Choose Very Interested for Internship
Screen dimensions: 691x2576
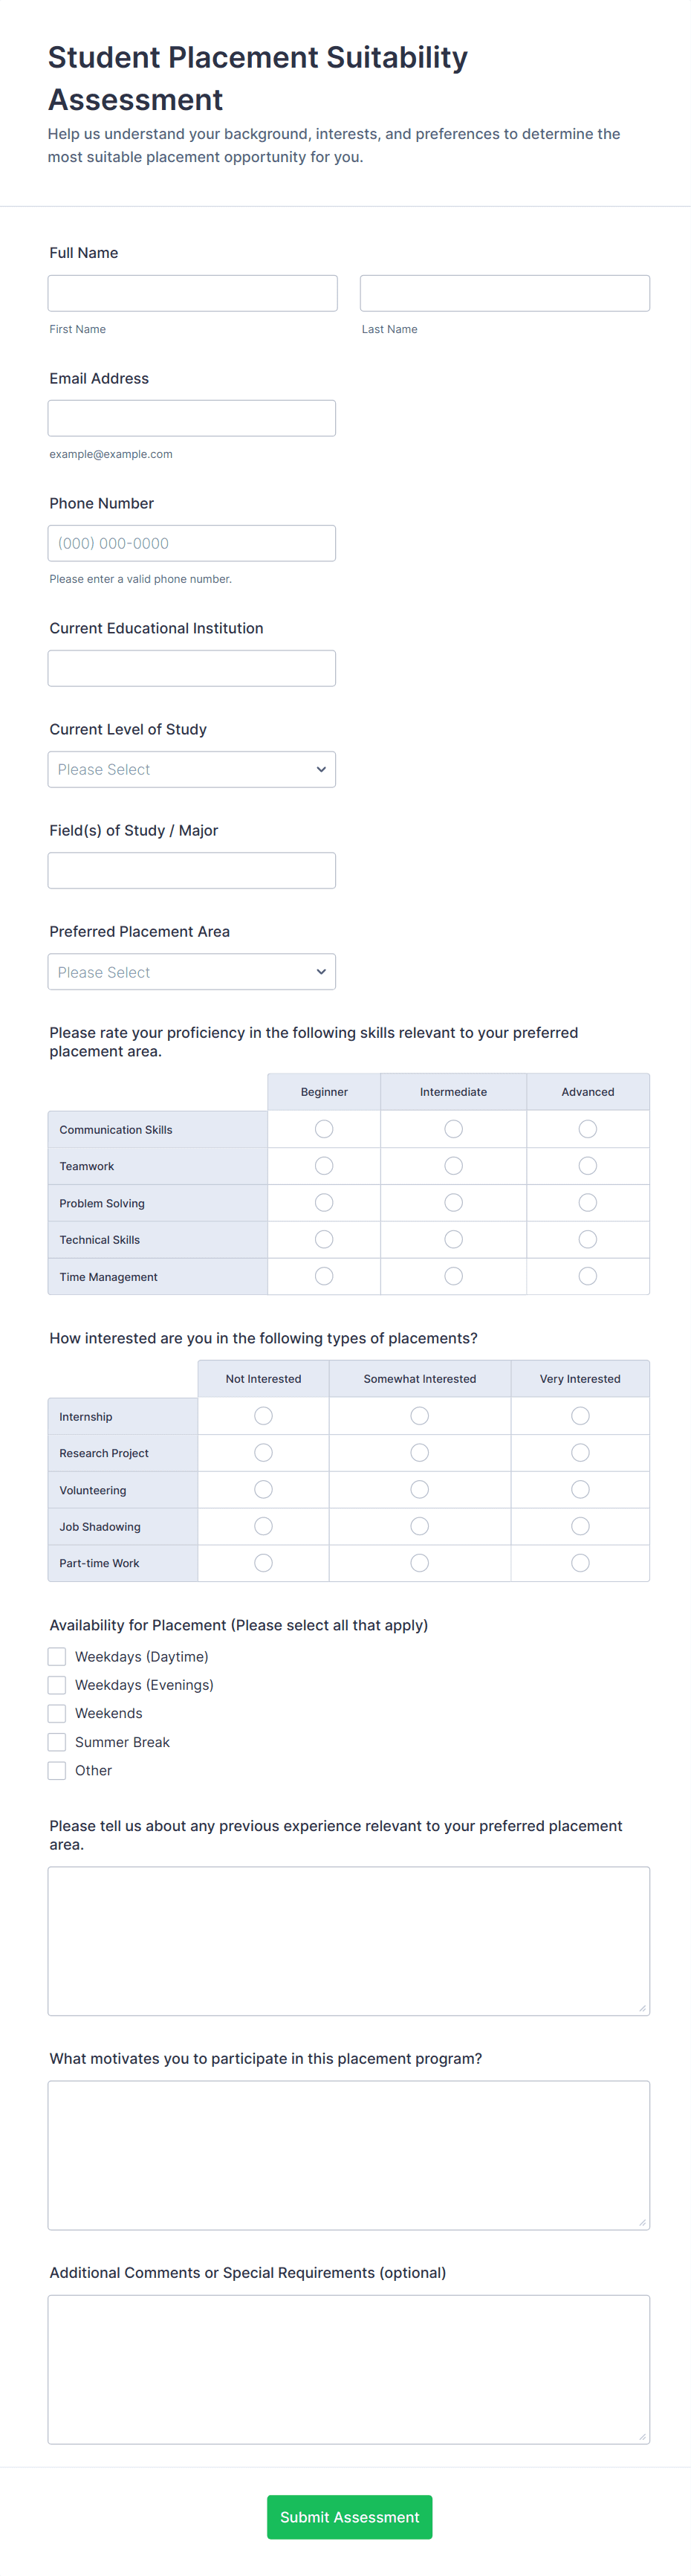point(580,1416)
